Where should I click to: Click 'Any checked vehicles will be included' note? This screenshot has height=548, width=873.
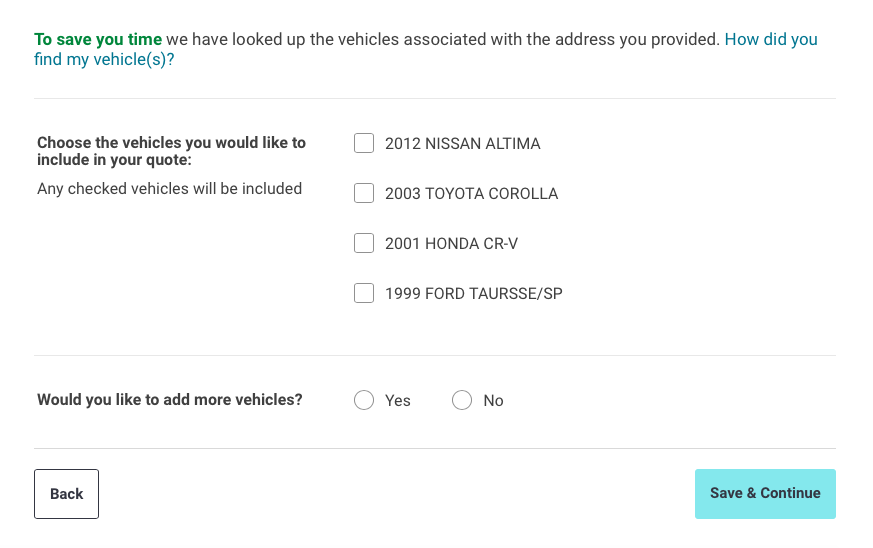(169, 188)
